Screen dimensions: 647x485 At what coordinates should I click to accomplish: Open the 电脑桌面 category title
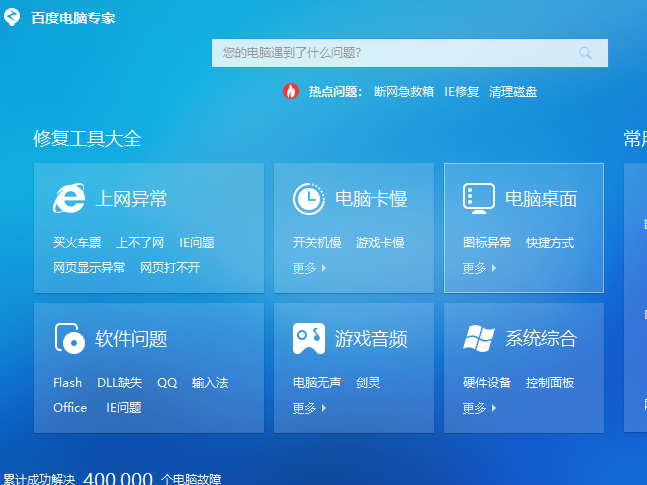click(x=541, y=199)
